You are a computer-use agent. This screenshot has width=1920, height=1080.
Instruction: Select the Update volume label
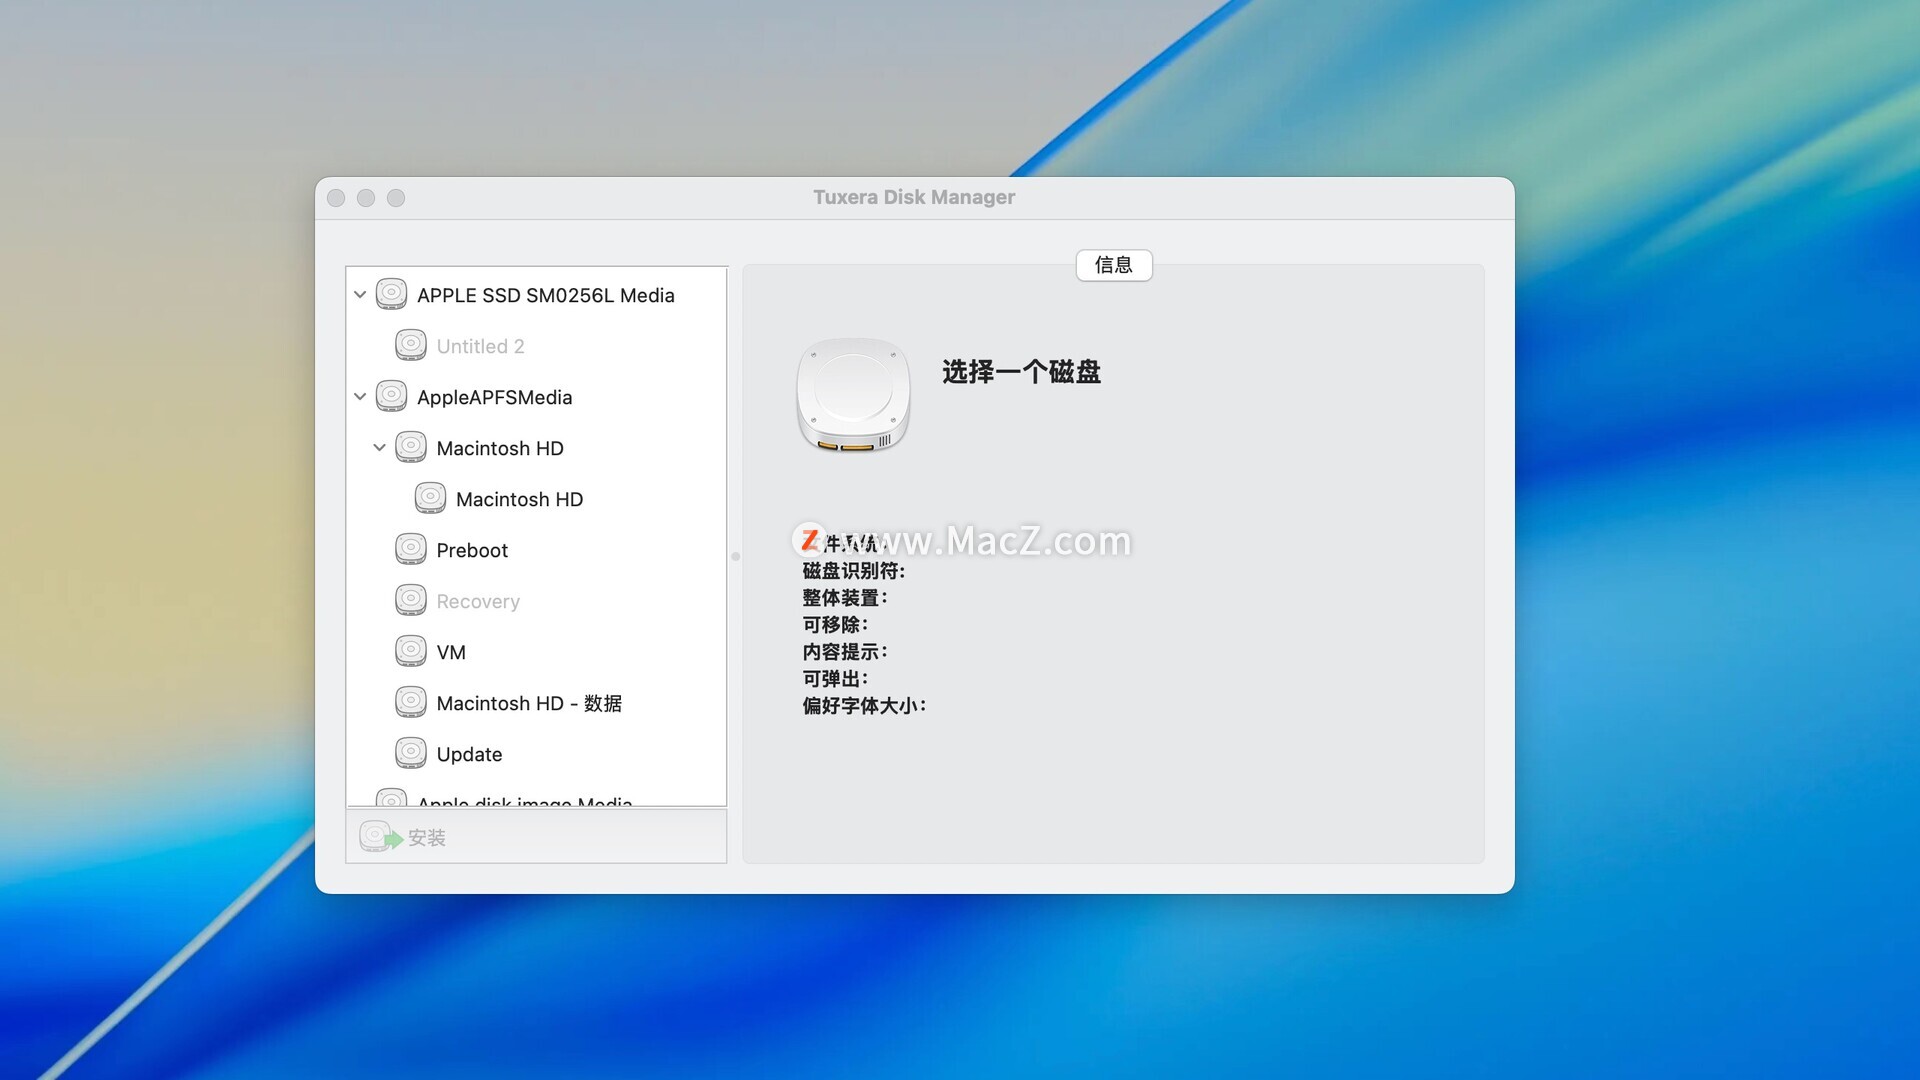[x=469, y=754]
